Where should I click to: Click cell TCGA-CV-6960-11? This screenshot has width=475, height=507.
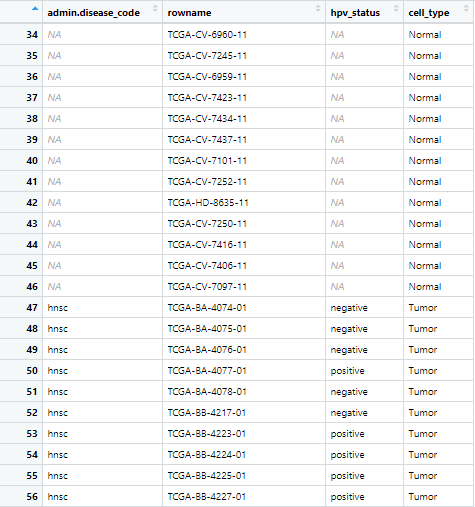click(x=207, y=35)
